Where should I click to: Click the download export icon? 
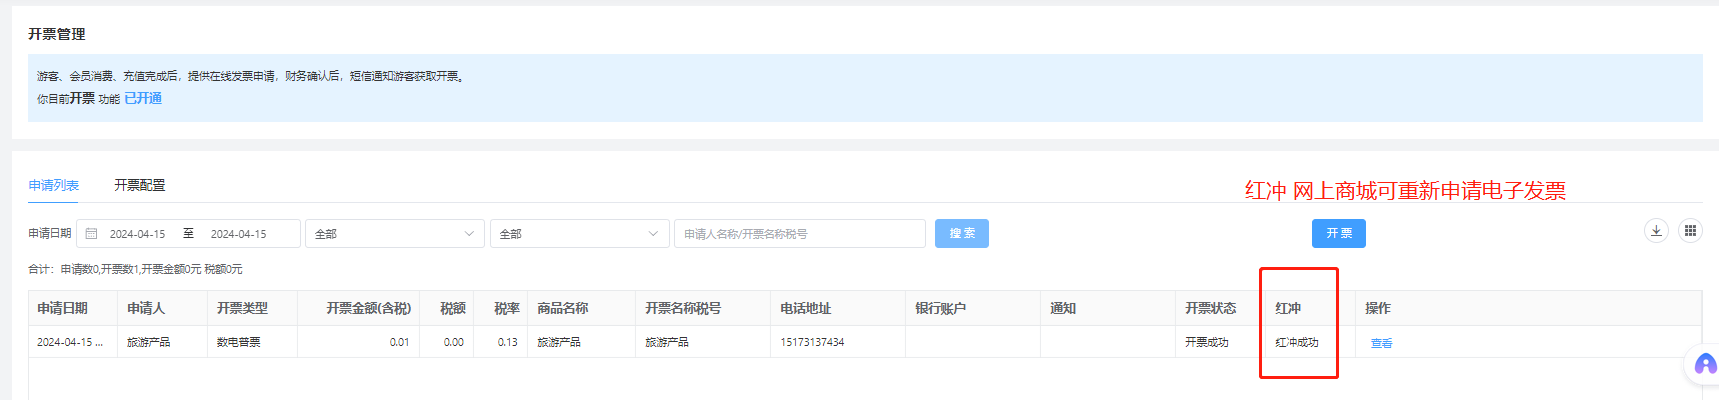(1656, 231)
